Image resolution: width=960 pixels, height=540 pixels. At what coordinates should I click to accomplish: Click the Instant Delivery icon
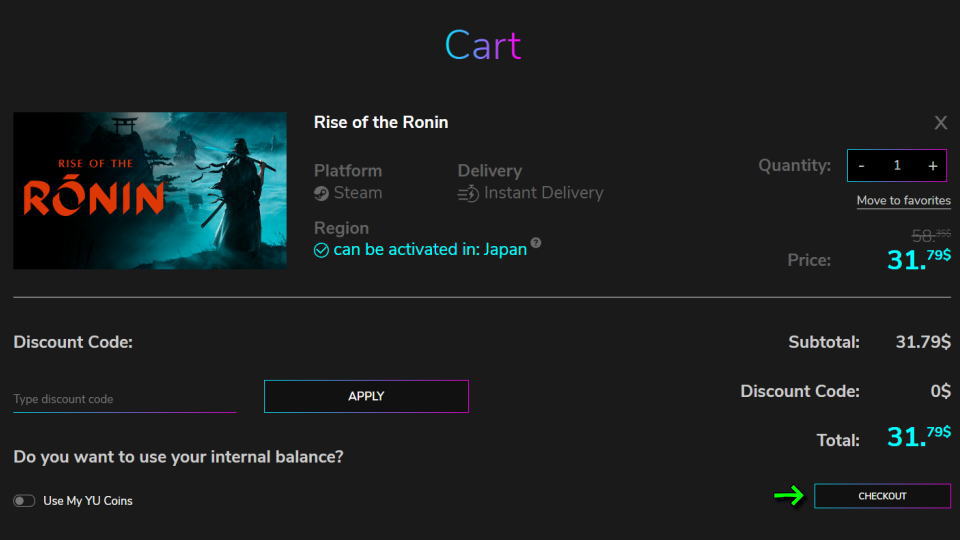tap(468, 193)
